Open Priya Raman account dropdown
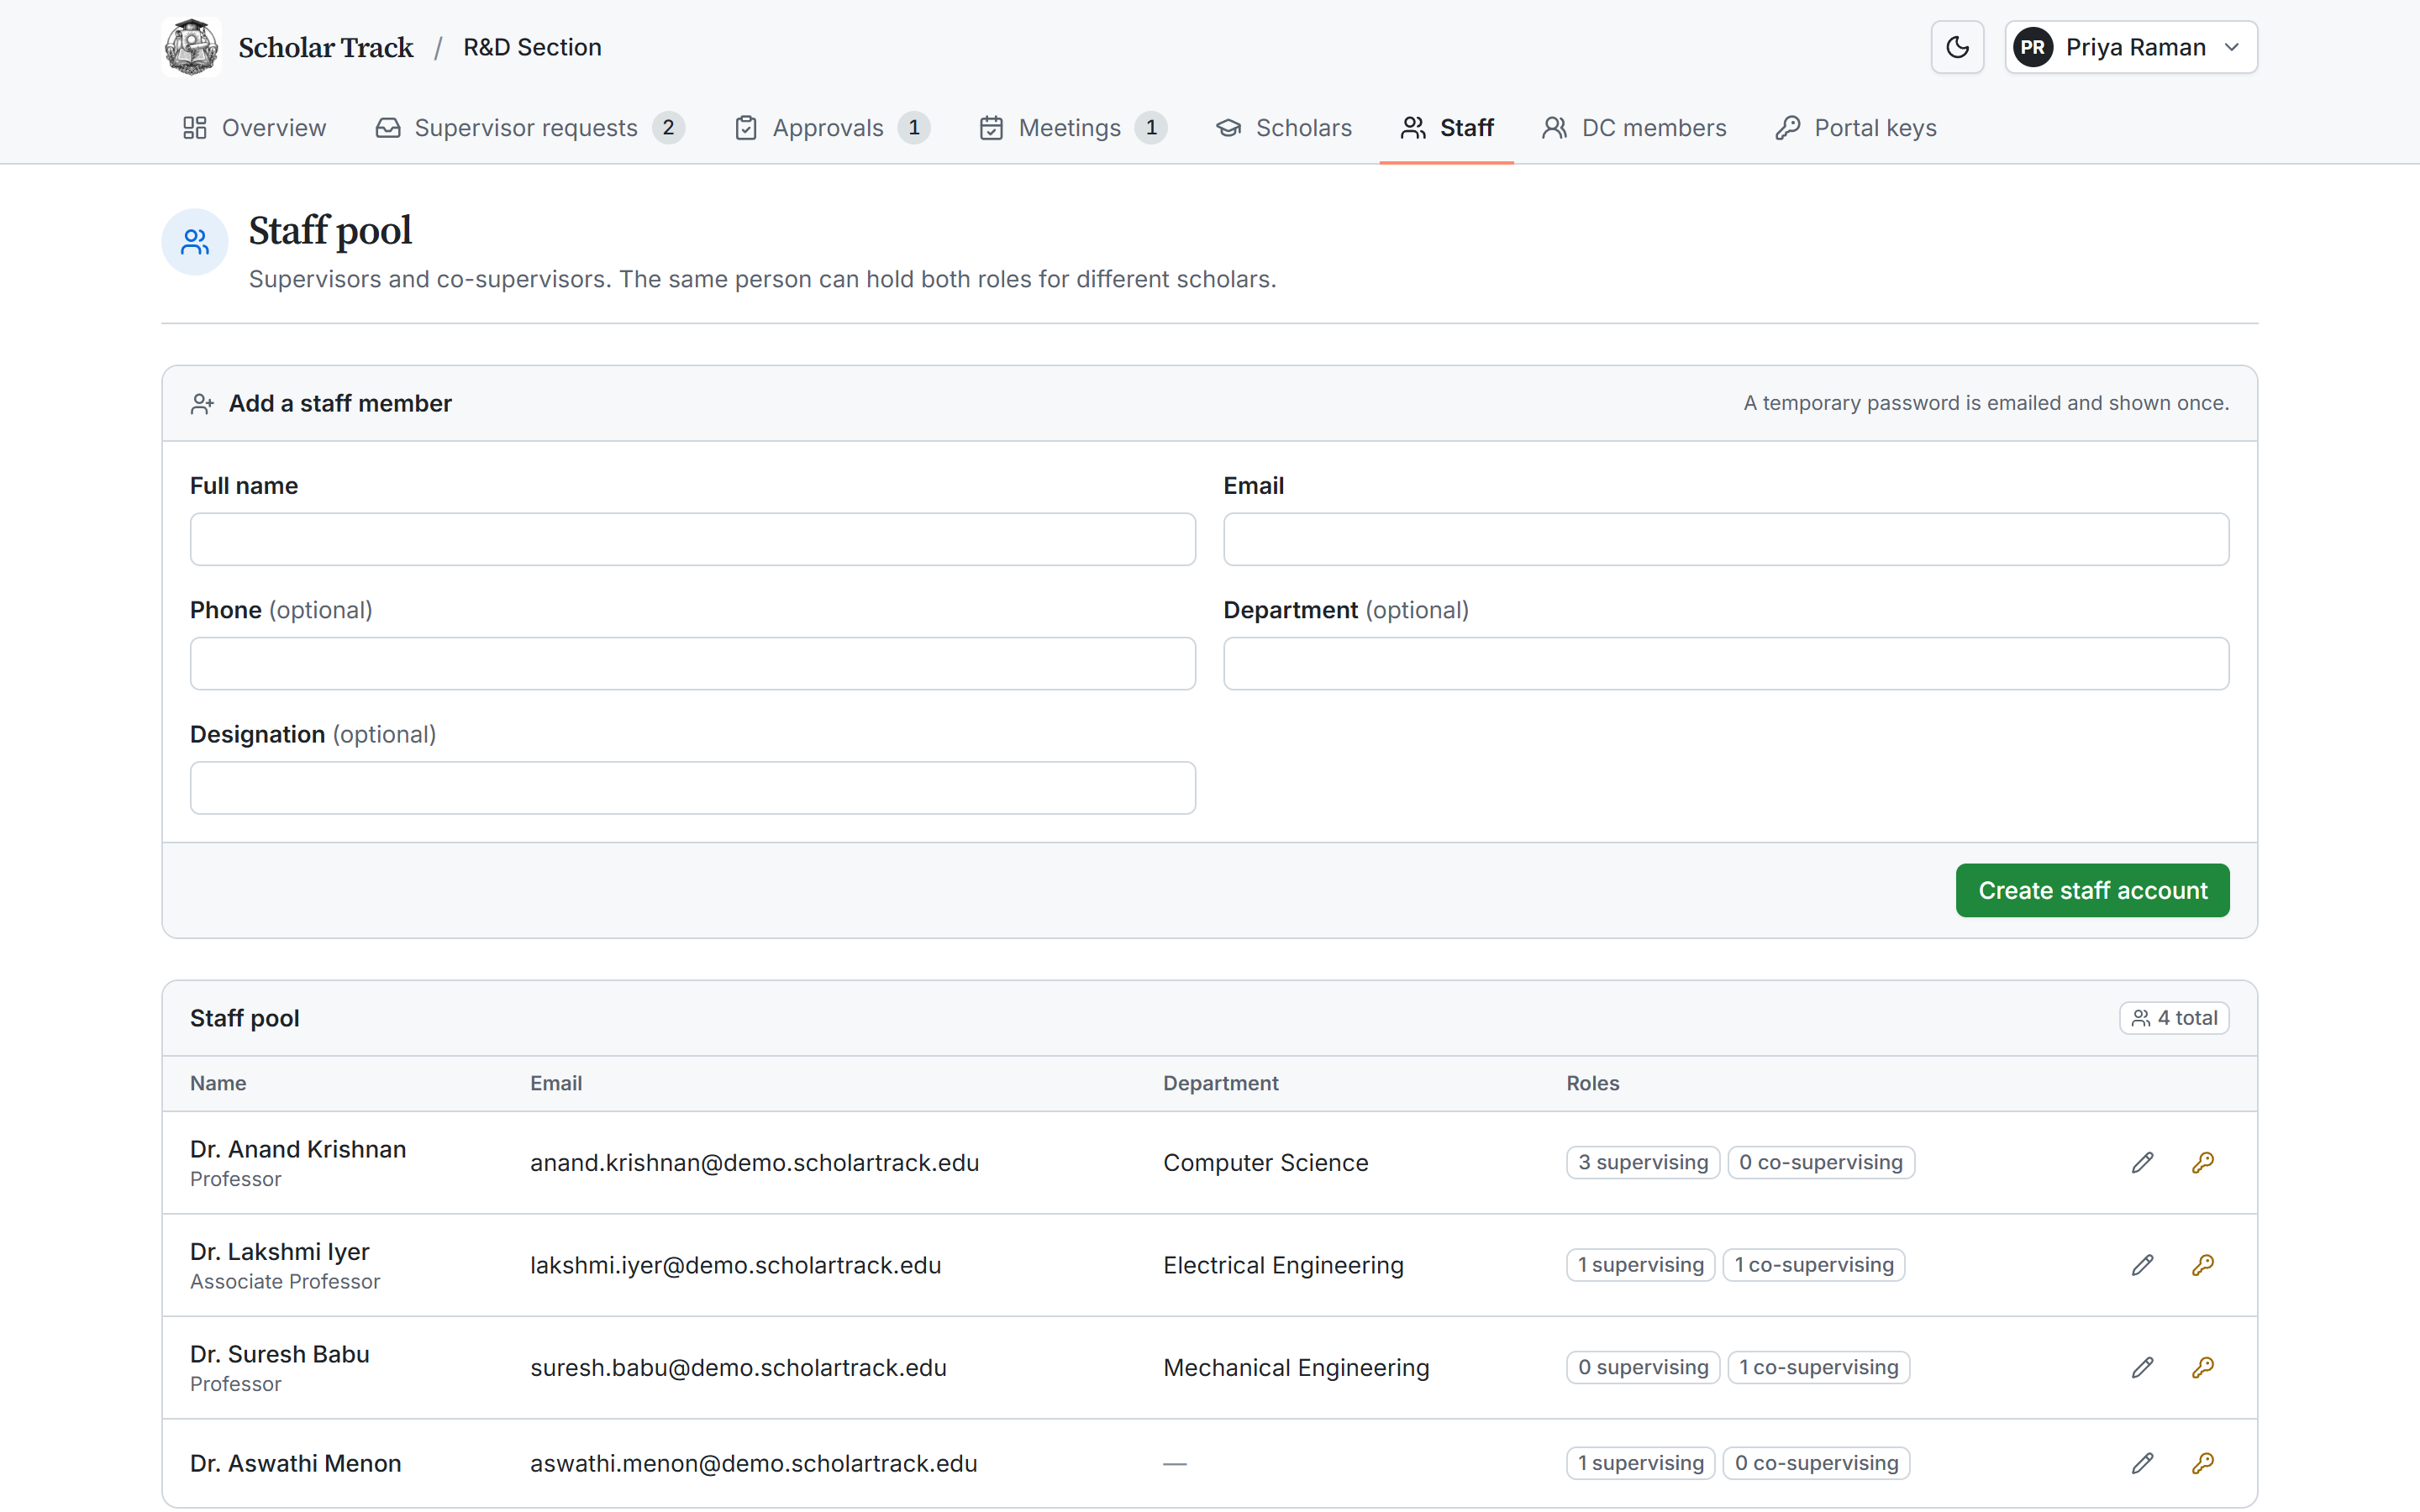The width and height of the screenshot is (2420, 1512). point(2130,47)
